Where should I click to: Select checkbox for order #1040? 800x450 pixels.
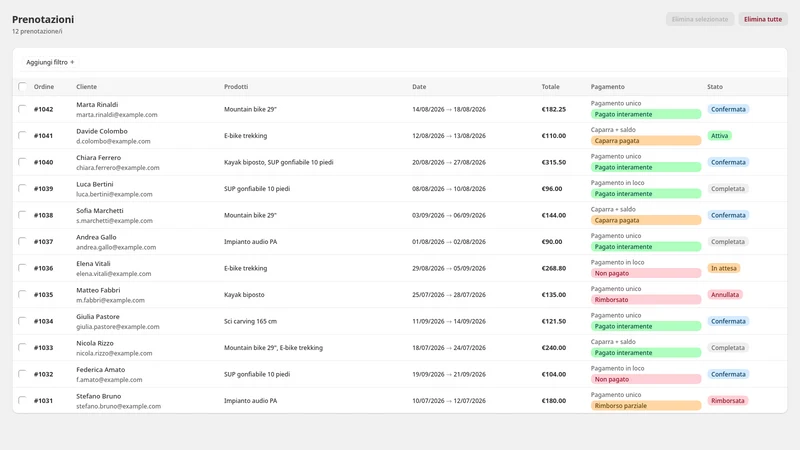[22, 162]
